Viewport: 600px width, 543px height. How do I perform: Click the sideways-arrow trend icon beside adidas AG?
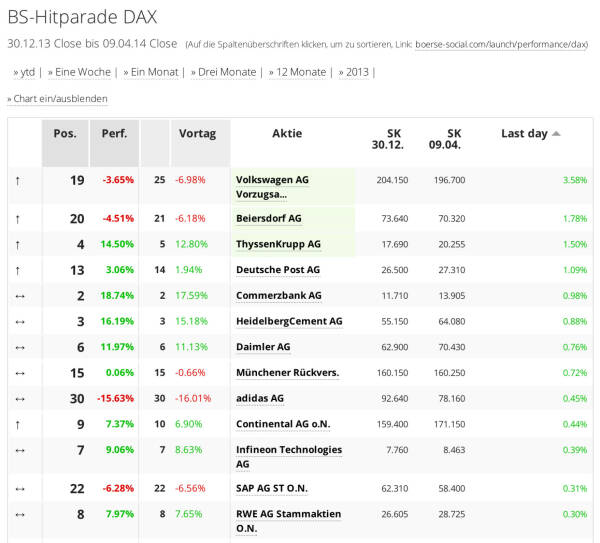point(17,398)
